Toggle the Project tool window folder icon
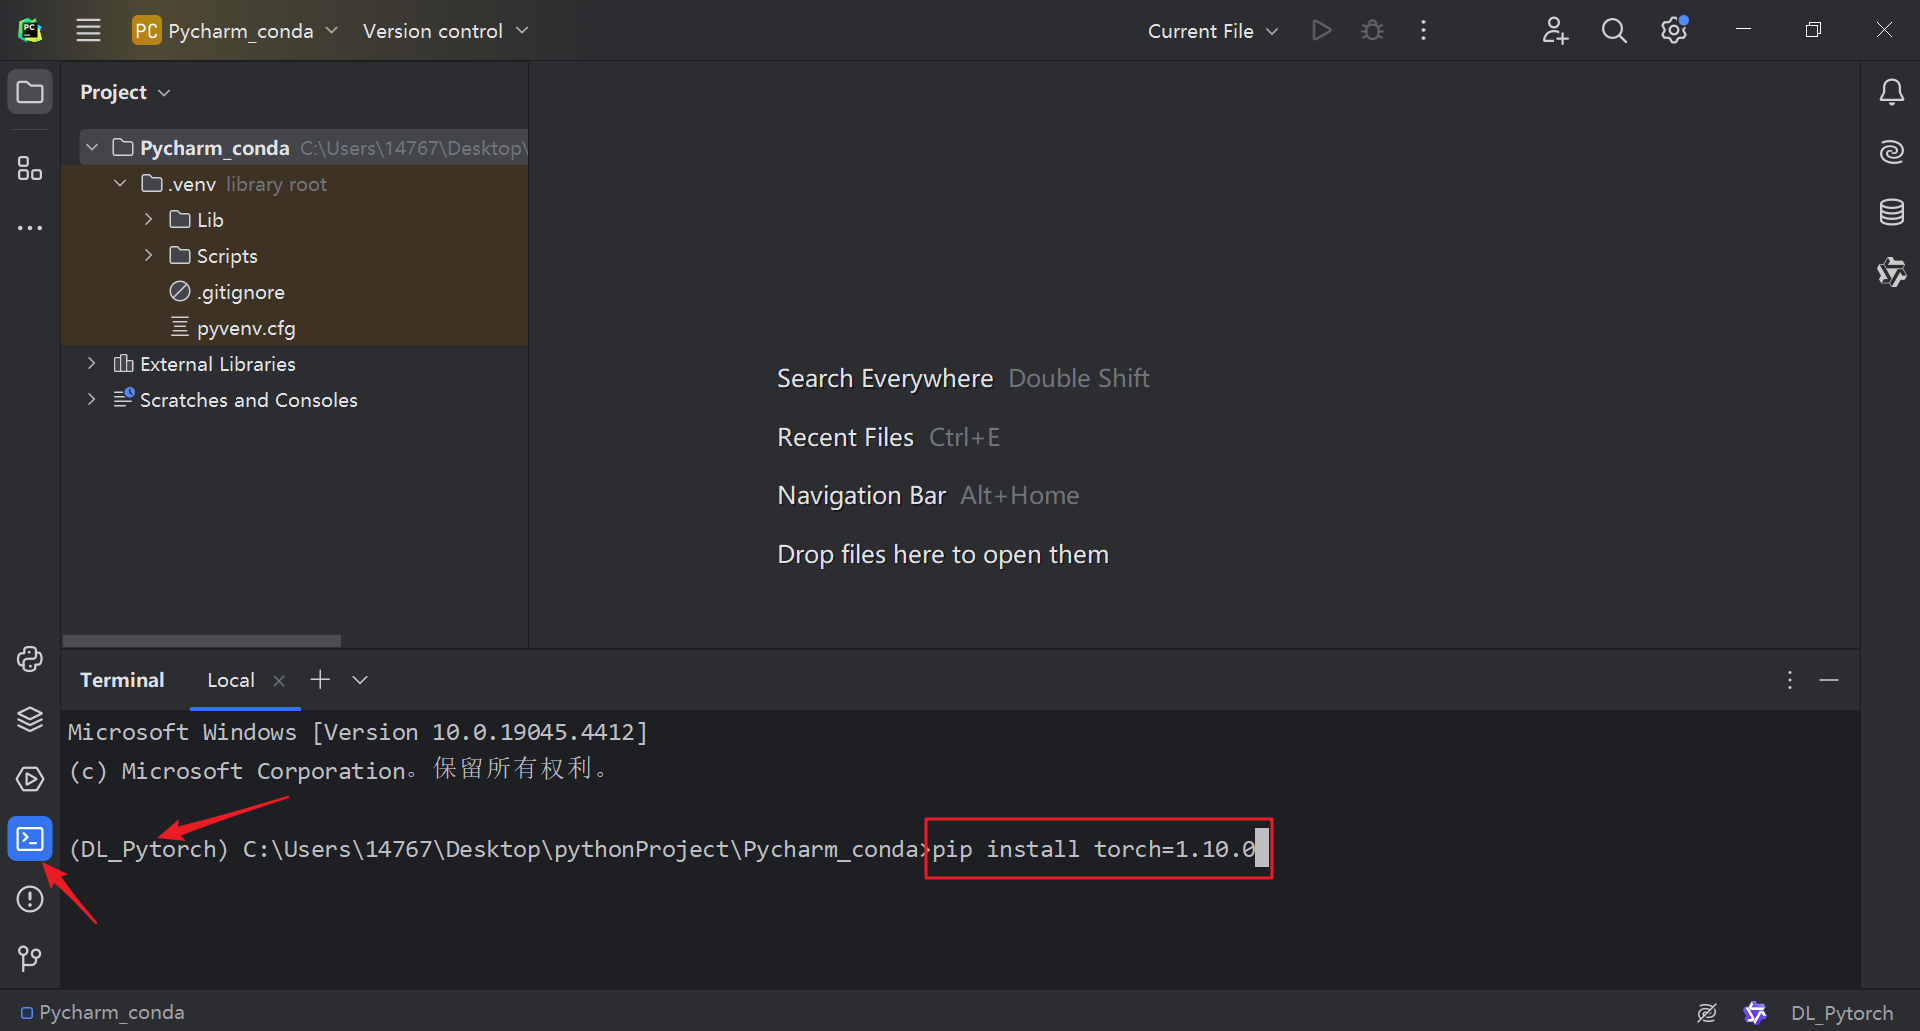Image resolution: width=1920 pixels, height=1031 pixels. tap(30, 92)
